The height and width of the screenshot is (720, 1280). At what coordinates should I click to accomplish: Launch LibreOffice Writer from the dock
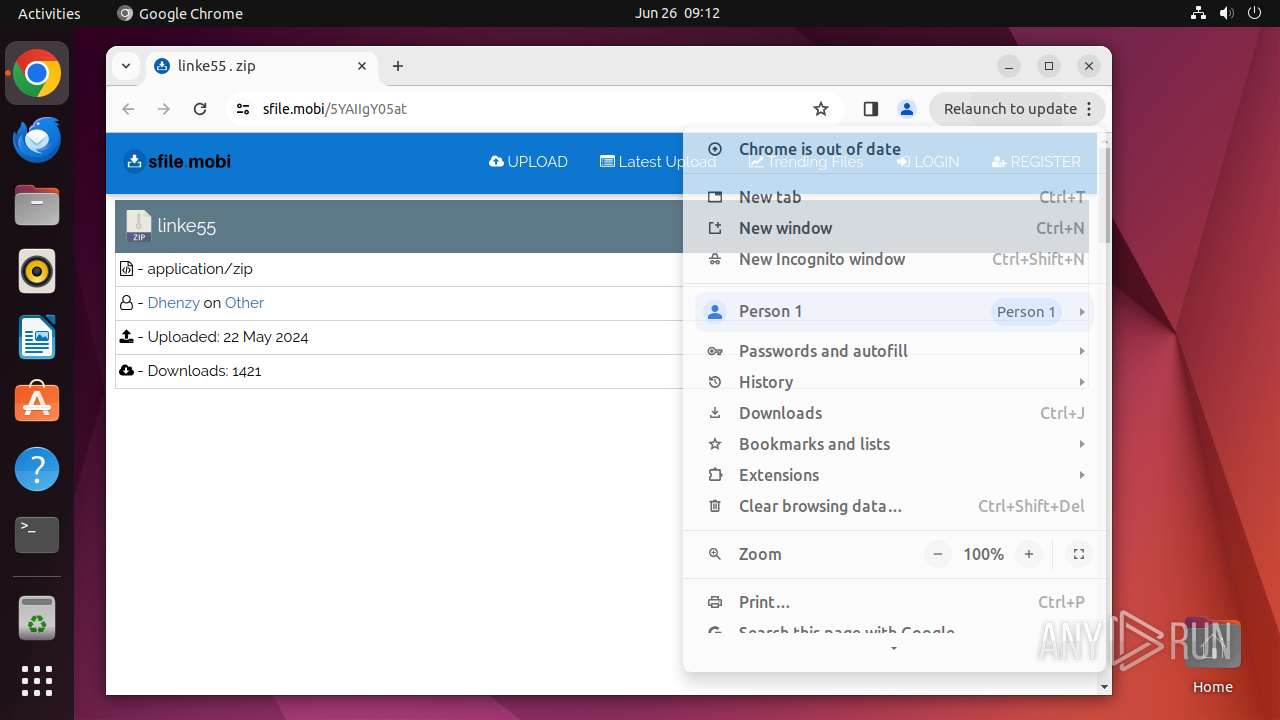coord(37,337)
